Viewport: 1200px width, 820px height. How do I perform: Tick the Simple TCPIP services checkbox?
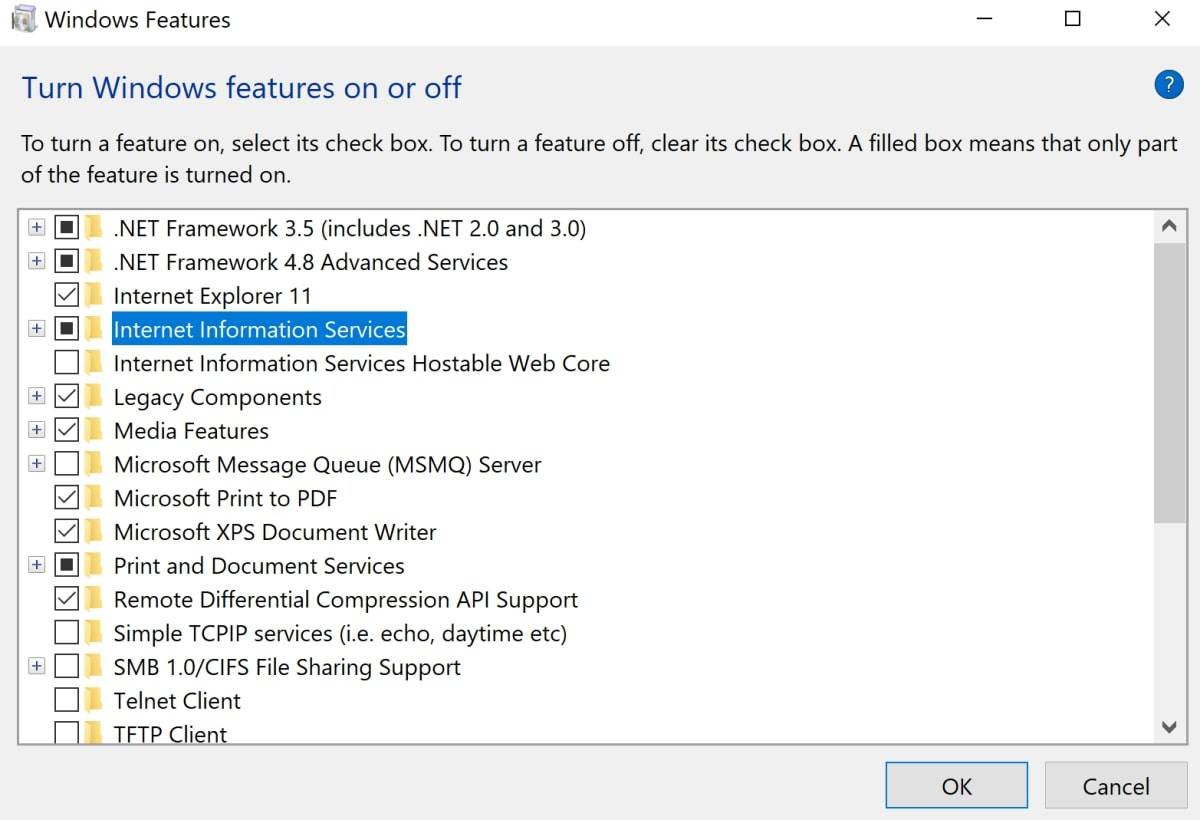[66, 633]
